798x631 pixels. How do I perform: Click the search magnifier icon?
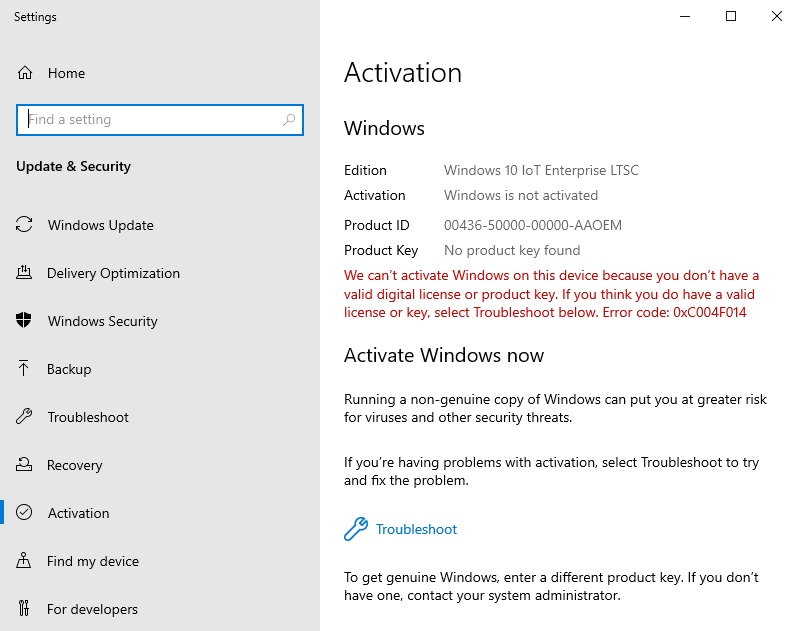point(289,120)
